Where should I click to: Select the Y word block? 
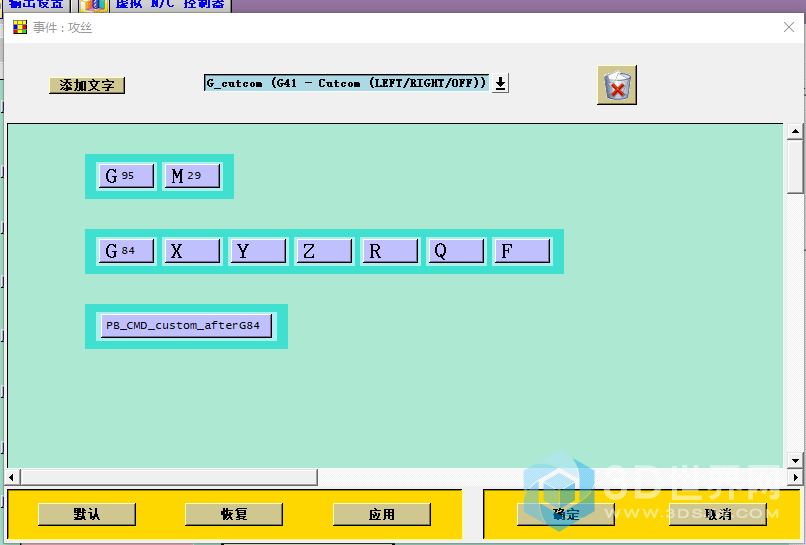[258, 251]
